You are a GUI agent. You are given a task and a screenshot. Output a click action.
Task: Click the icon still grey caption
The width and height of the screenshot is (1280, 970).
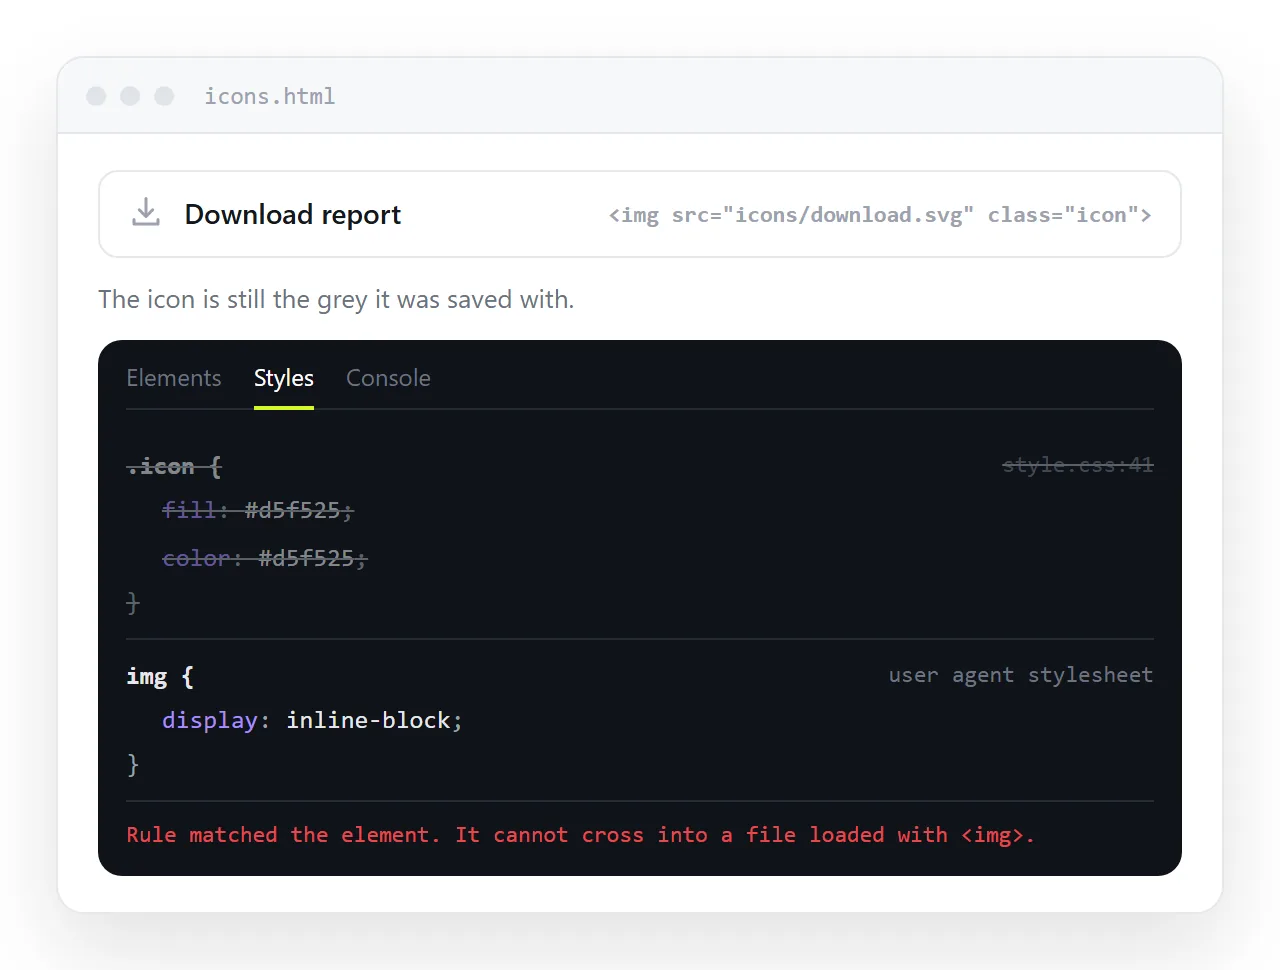pyautogui.click(x=336, y=300)
